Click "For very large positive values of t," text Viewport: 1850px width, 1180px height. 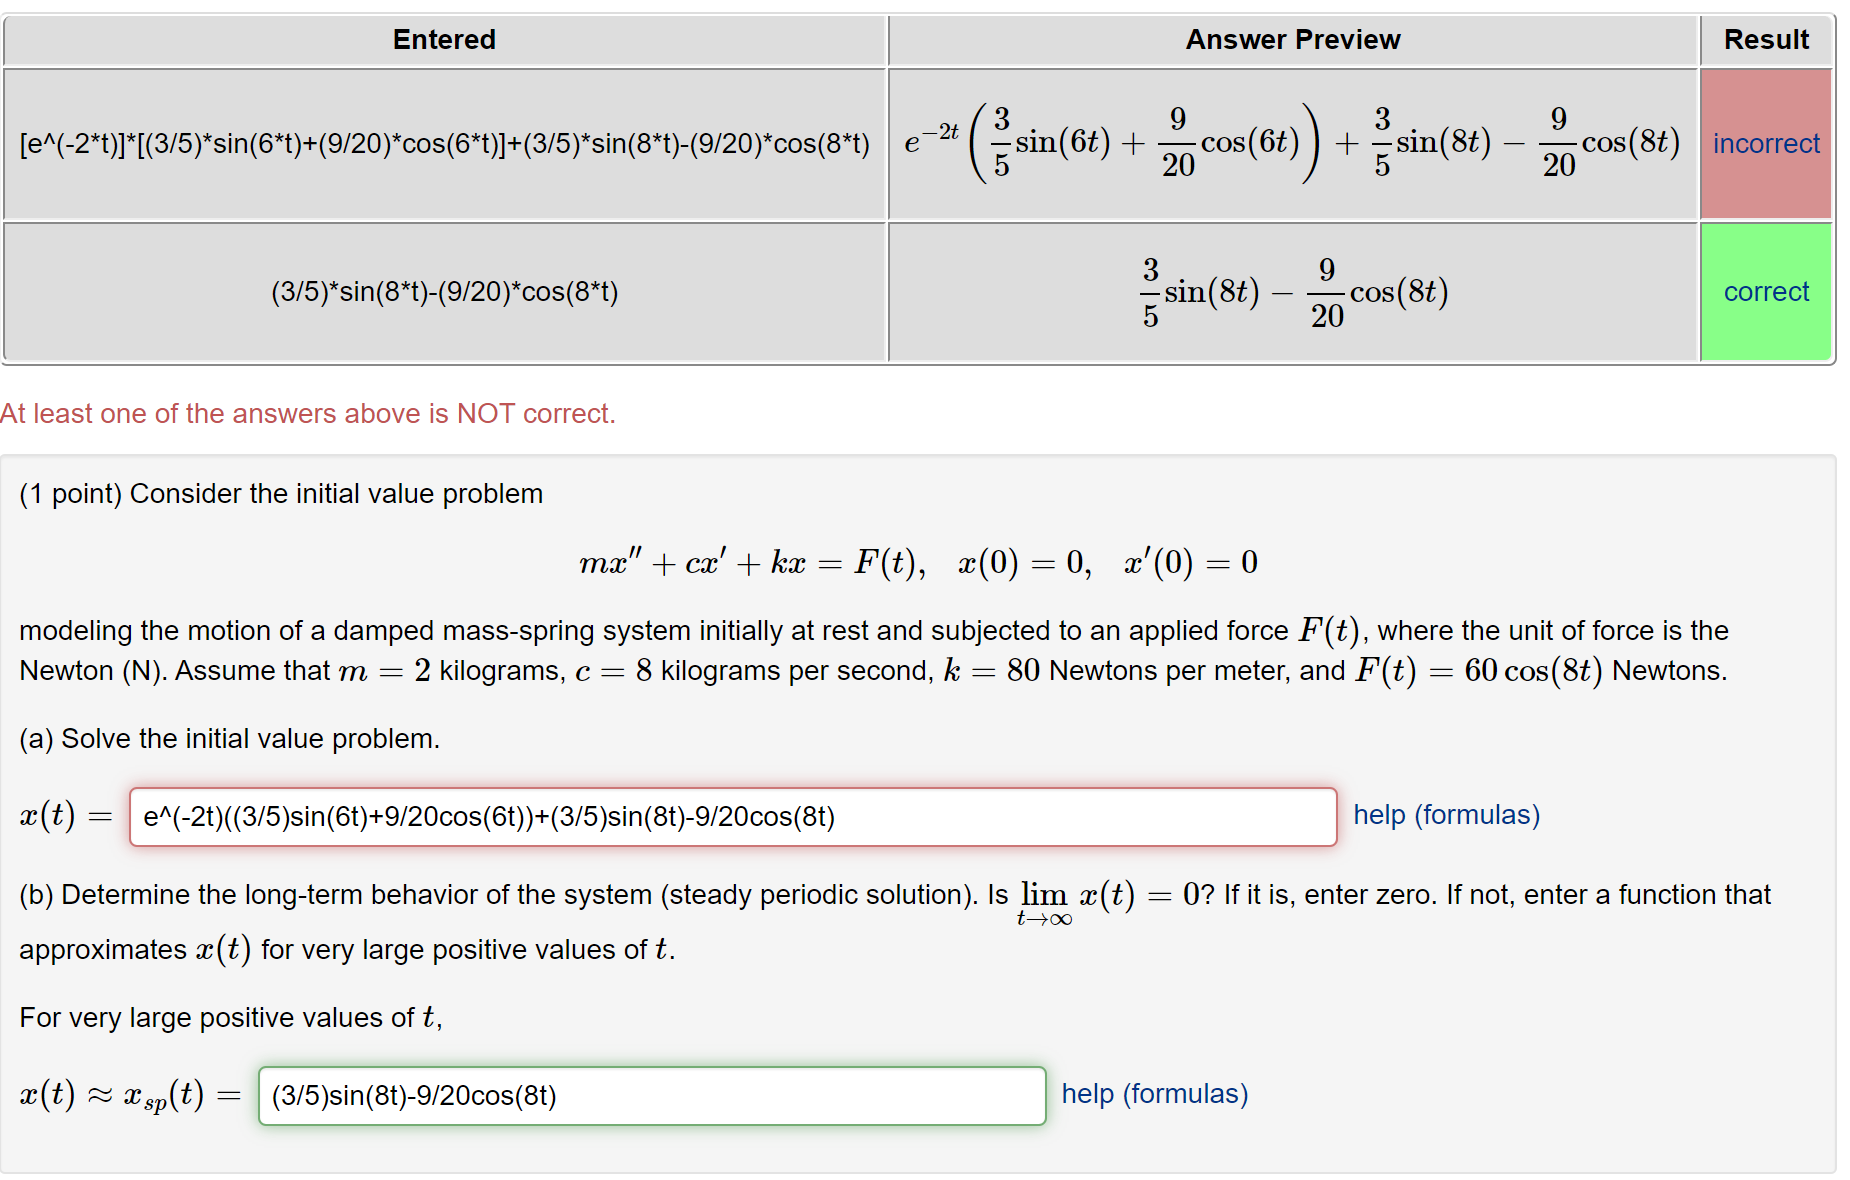231,1018
